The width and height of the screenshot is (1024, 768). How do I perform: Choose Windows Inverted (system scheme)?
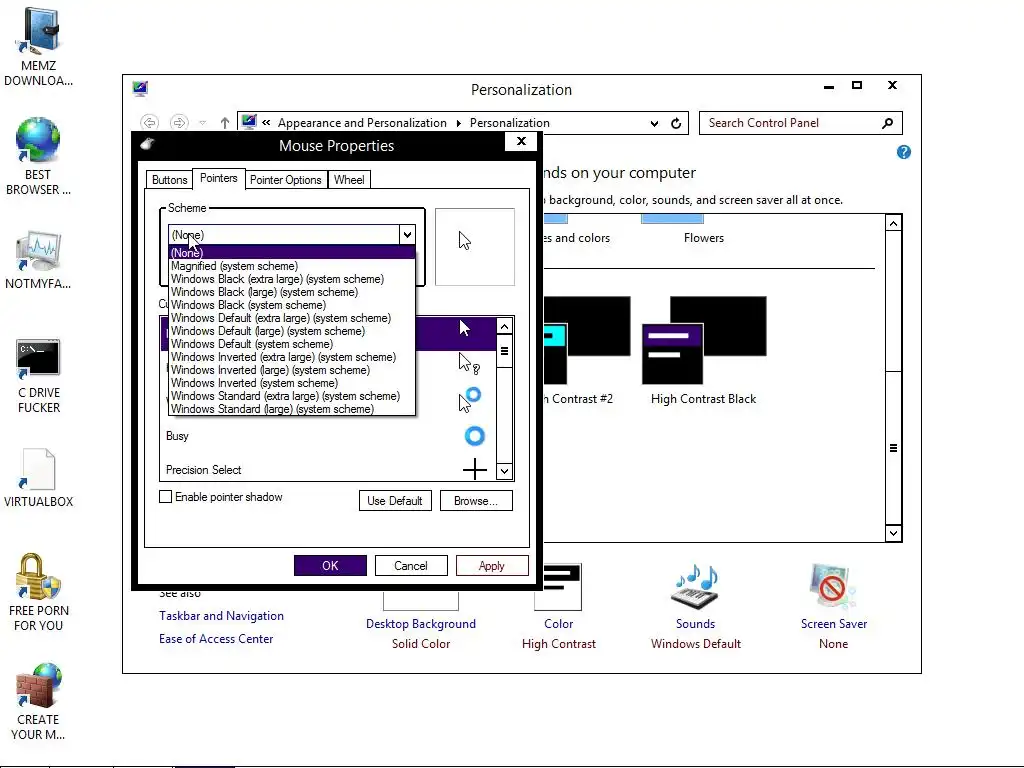point(292,383)
